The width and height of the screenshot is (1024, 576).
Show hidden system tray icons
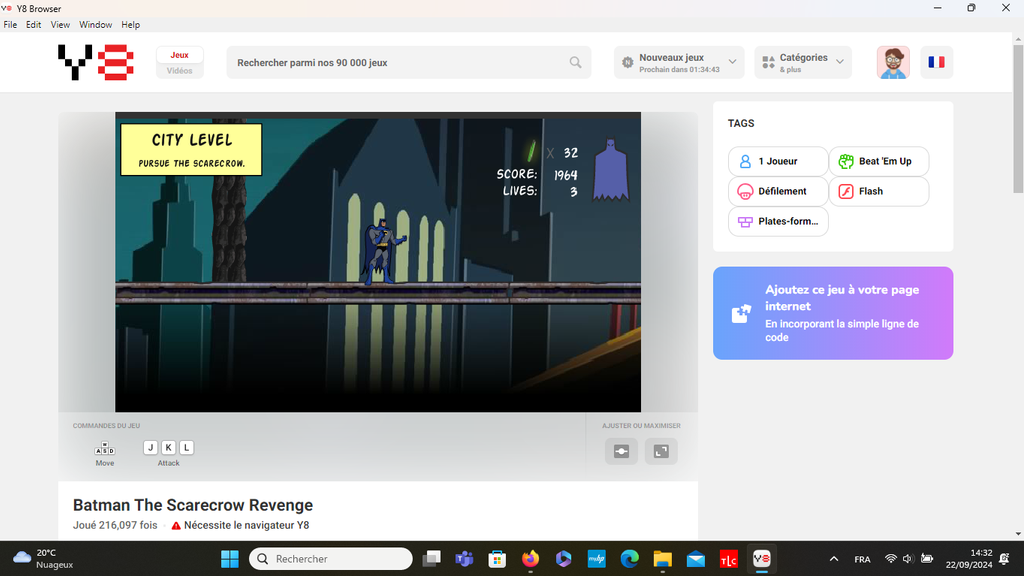click(834, 559)
